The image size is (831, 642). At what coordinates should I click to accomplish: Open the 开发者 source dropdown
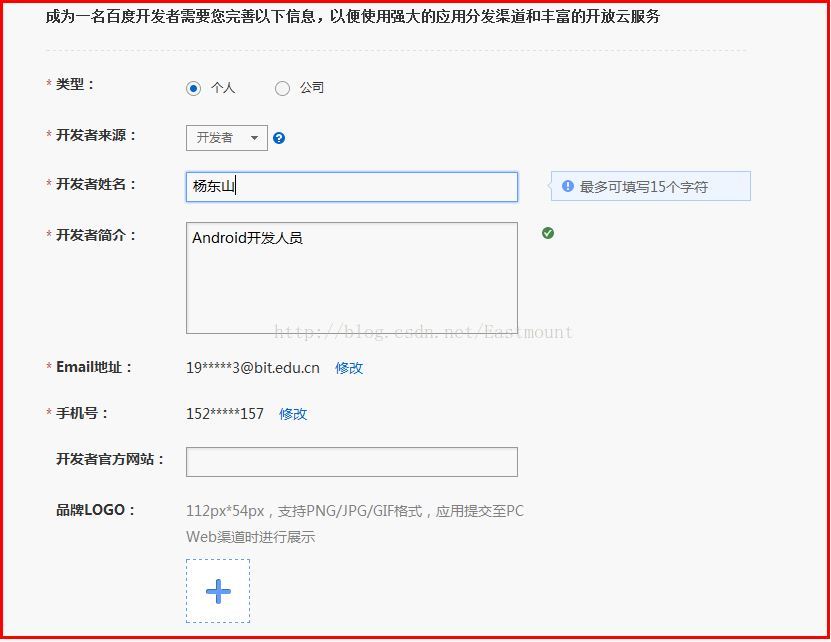coord(227,138)
